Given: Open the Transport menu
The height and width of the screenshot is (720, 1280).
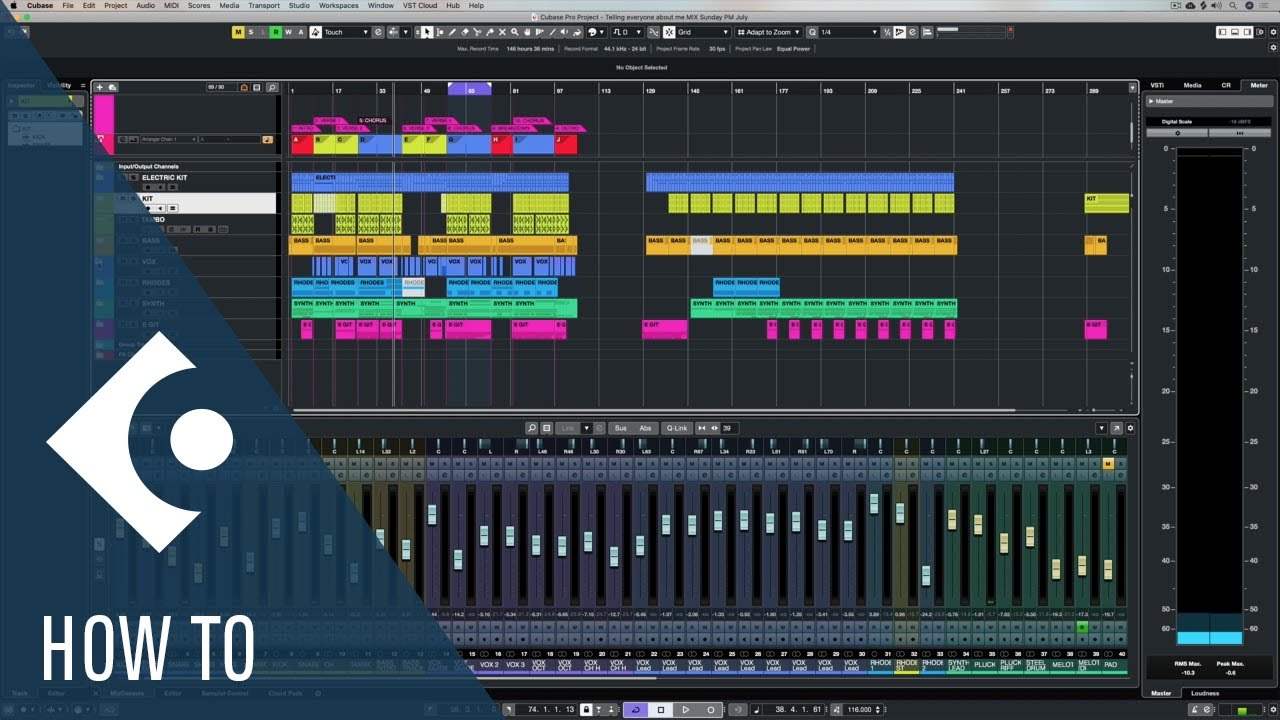Looking at the screenshot, I should [x=264, y=5].
